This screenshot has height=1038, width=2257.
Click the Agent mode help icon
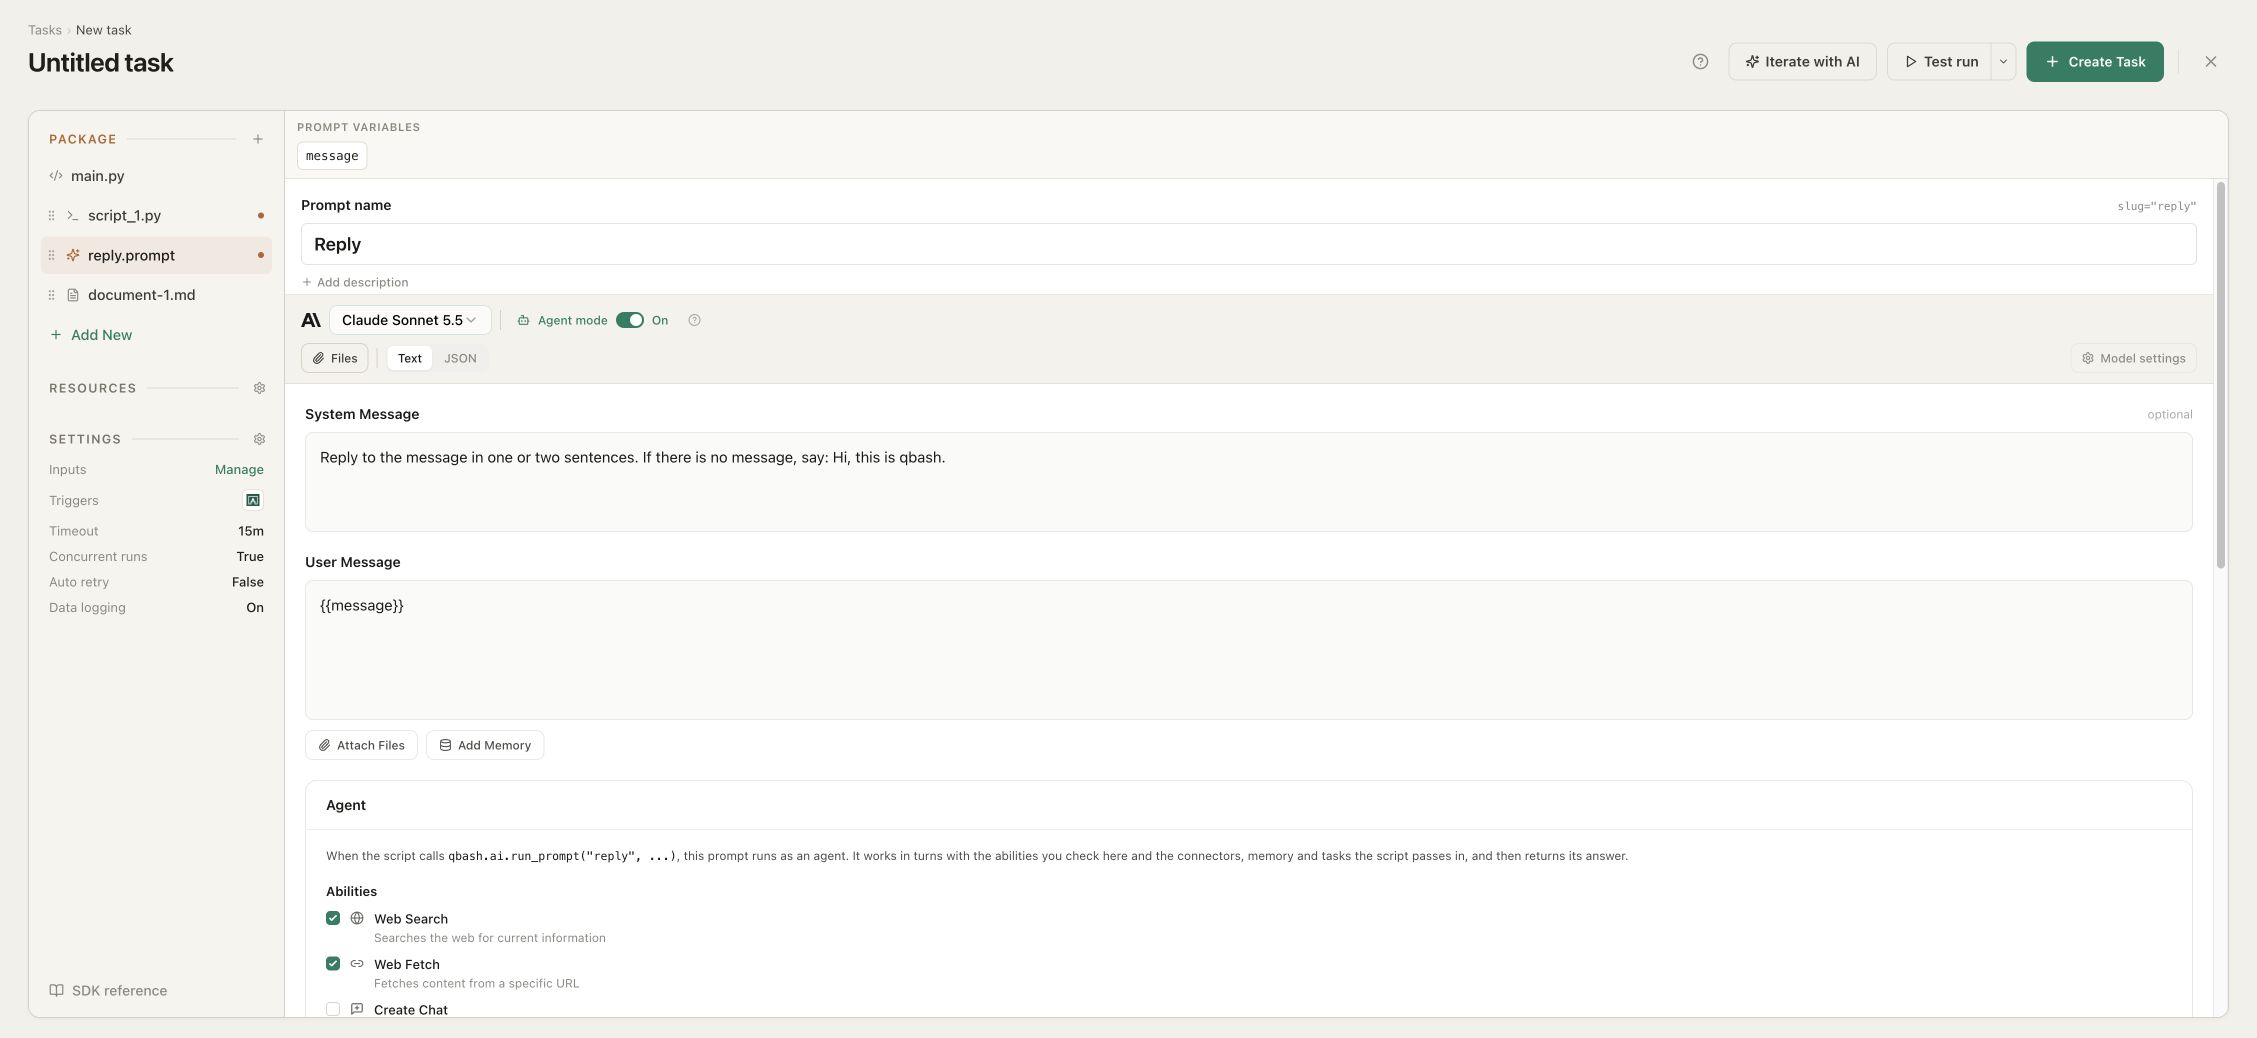694,320
